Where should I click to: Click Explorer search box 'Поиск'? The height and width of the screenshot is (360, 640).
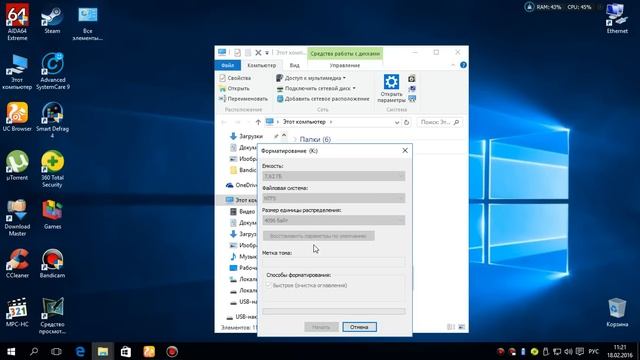click(x=440, y=122)
